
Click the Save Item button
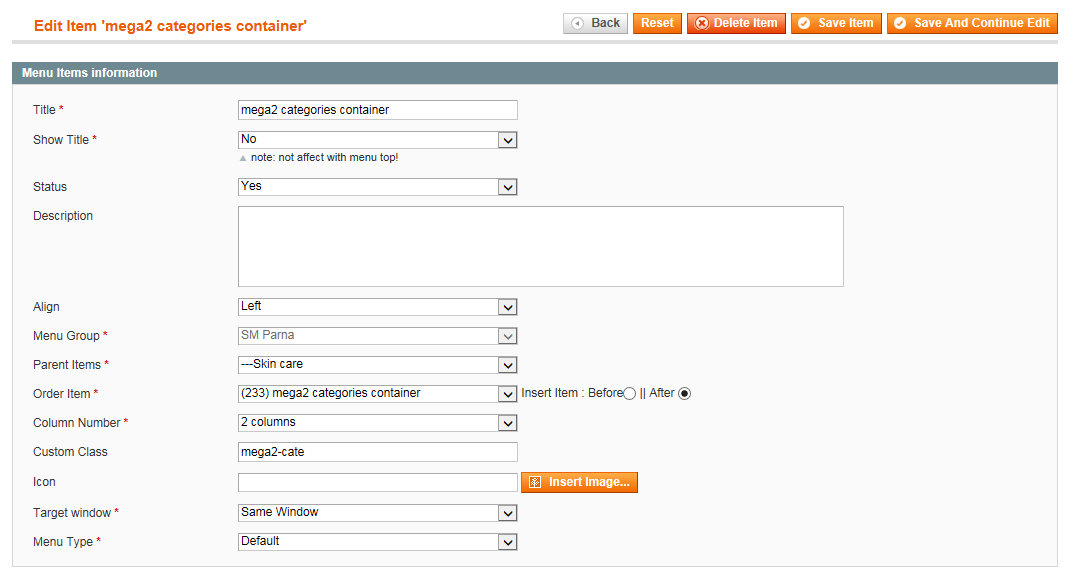click(x=836, y=23)
